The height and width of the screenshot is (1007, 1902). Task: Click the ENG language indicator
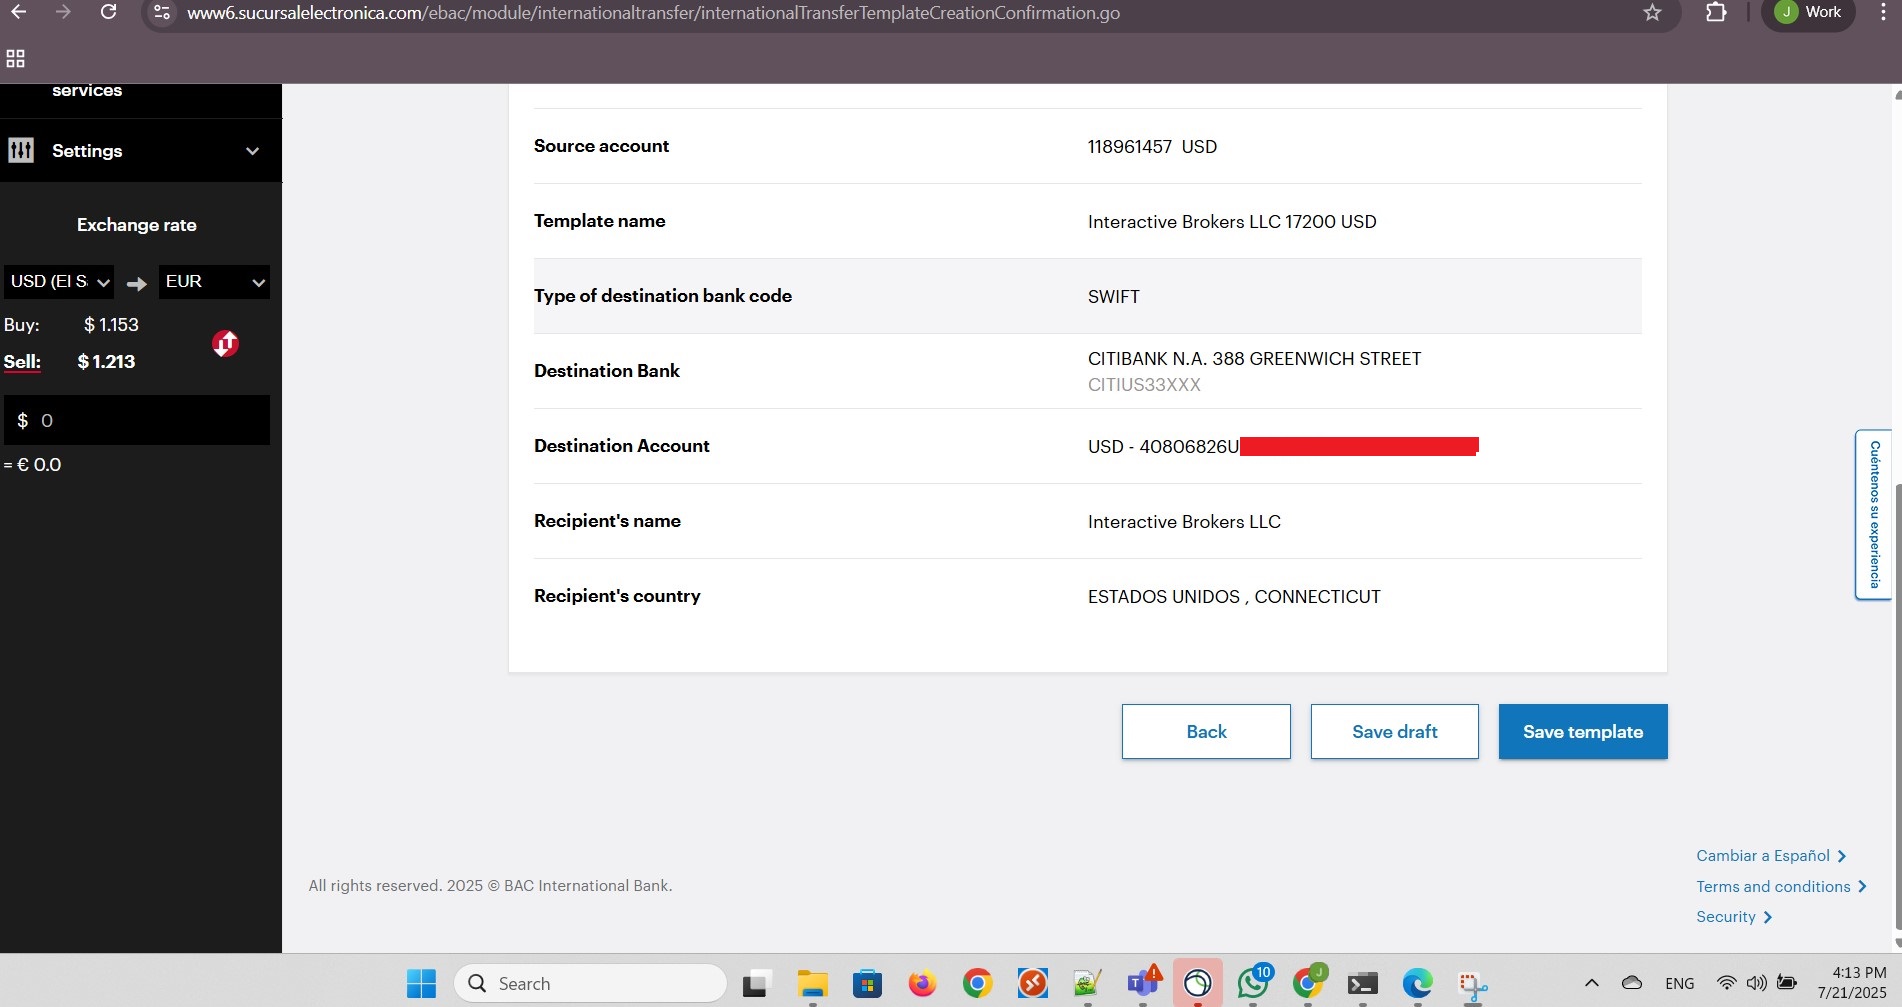(x=1680, y=984)
